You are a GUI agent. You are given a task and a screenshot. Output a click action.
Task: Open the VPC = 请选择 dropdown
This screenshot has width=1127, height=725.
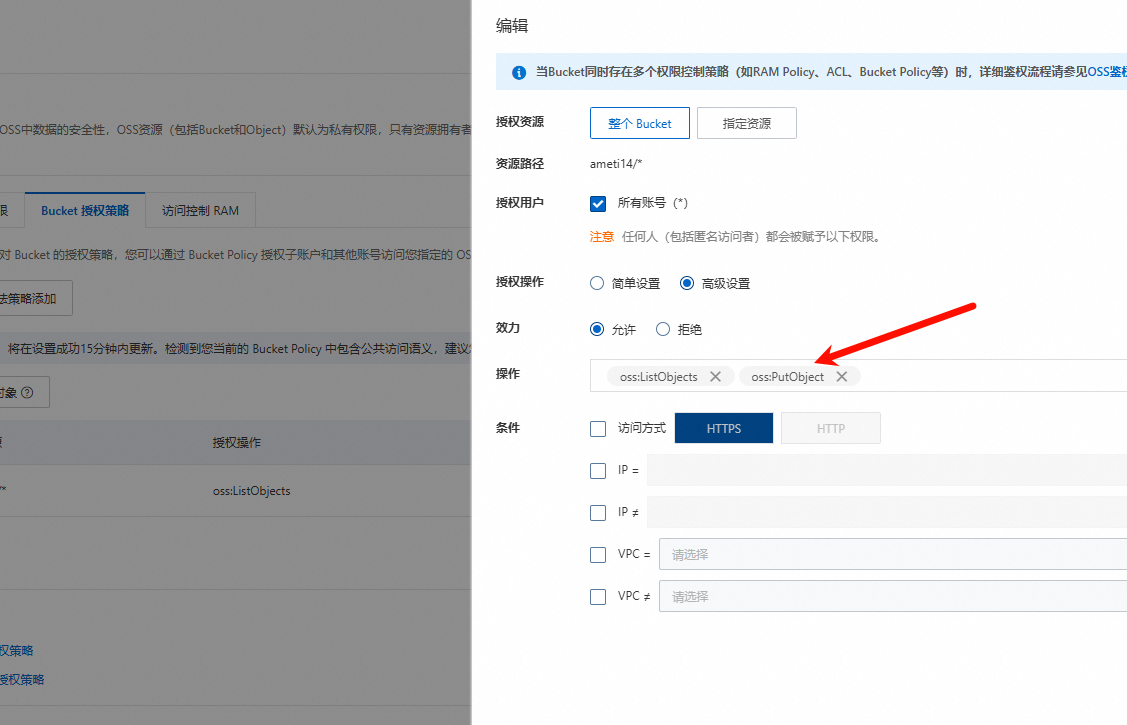coord(892,554)
